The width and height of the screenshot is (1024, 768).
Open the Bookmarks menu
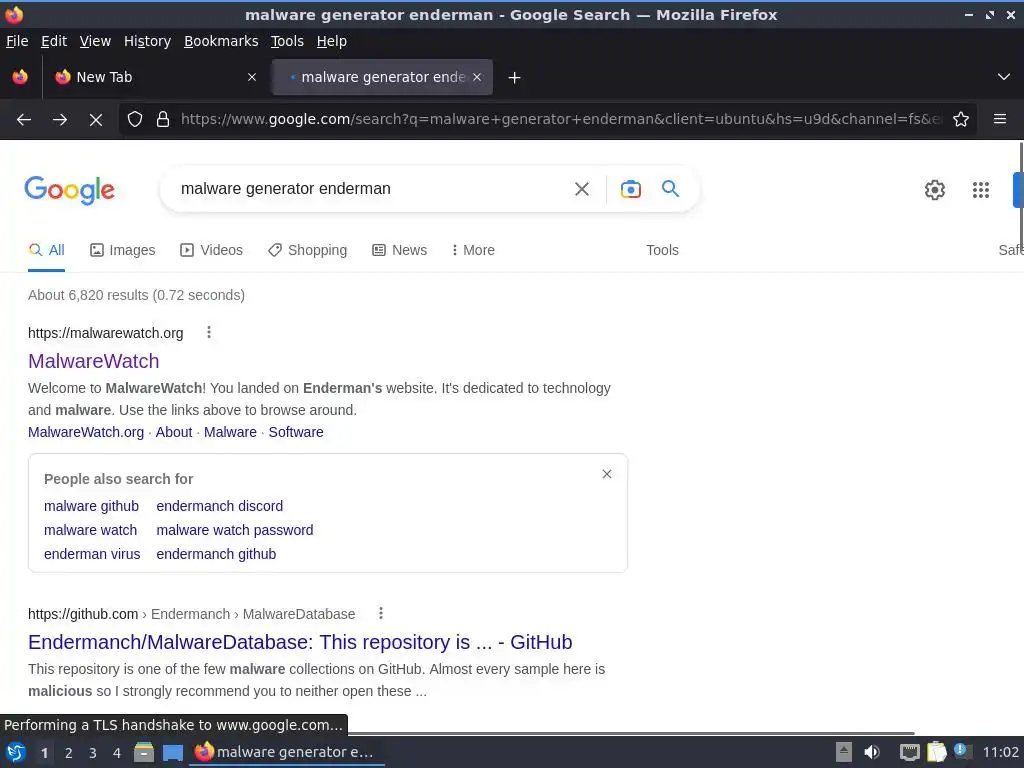point(221,41)
